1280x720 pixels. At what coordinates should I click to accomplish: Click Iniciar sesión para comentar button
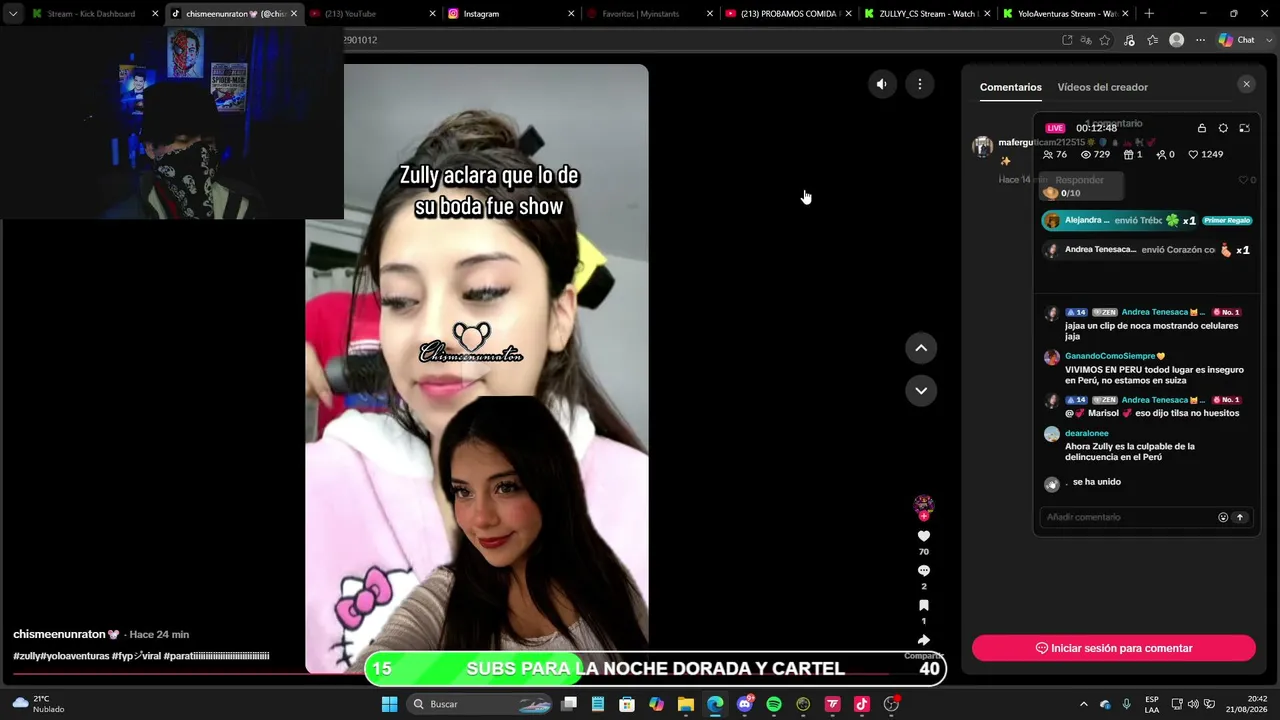(x=1114, y=648)
